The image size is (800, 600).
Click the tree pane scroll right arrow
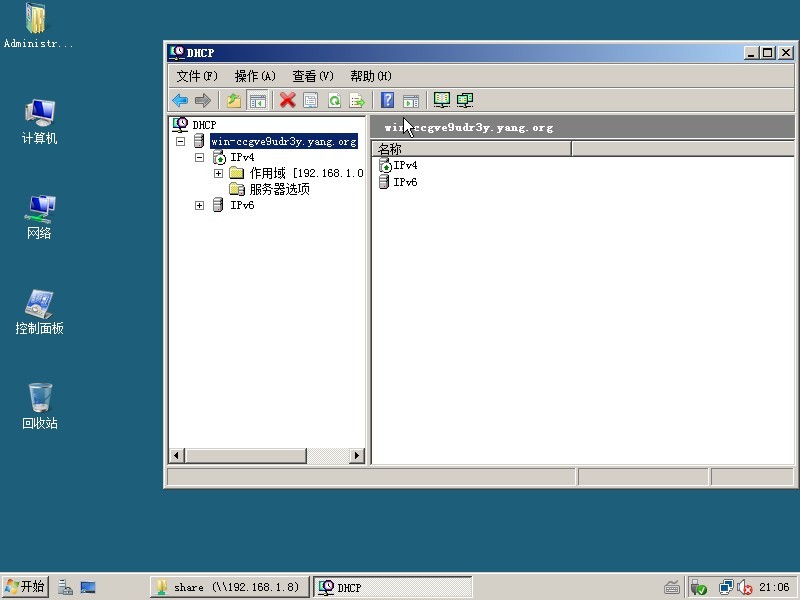click(357, 456)
